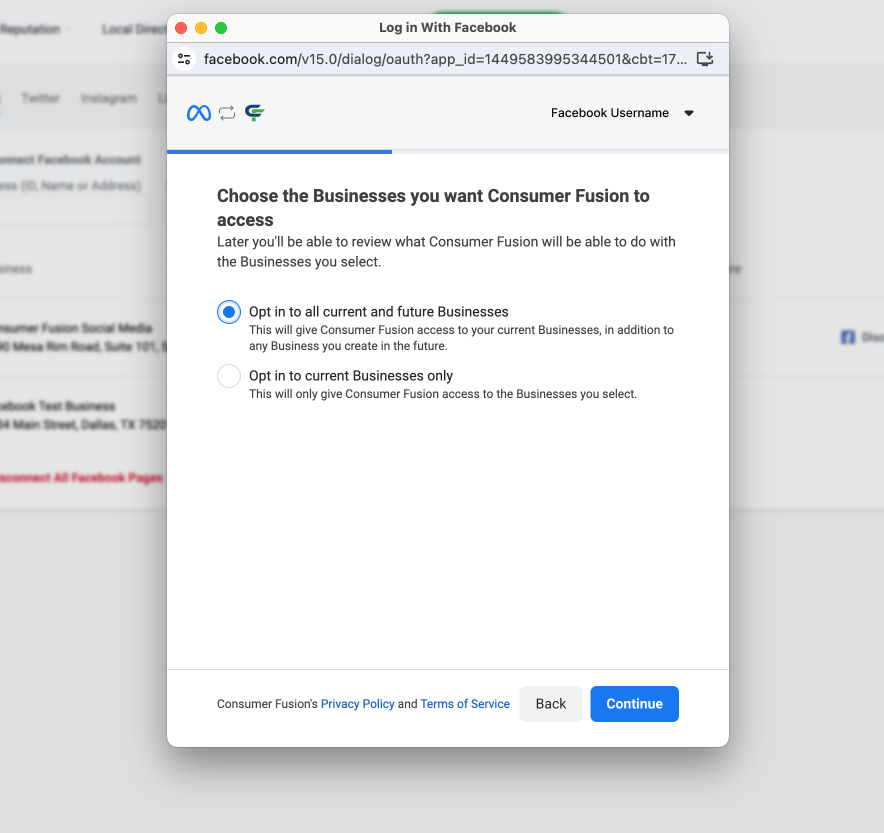The width and height of the screenshot is (884, 833).
Task: Click the Meta infinity logo icon
Action: pyautogui.click(x=198, y=113)
